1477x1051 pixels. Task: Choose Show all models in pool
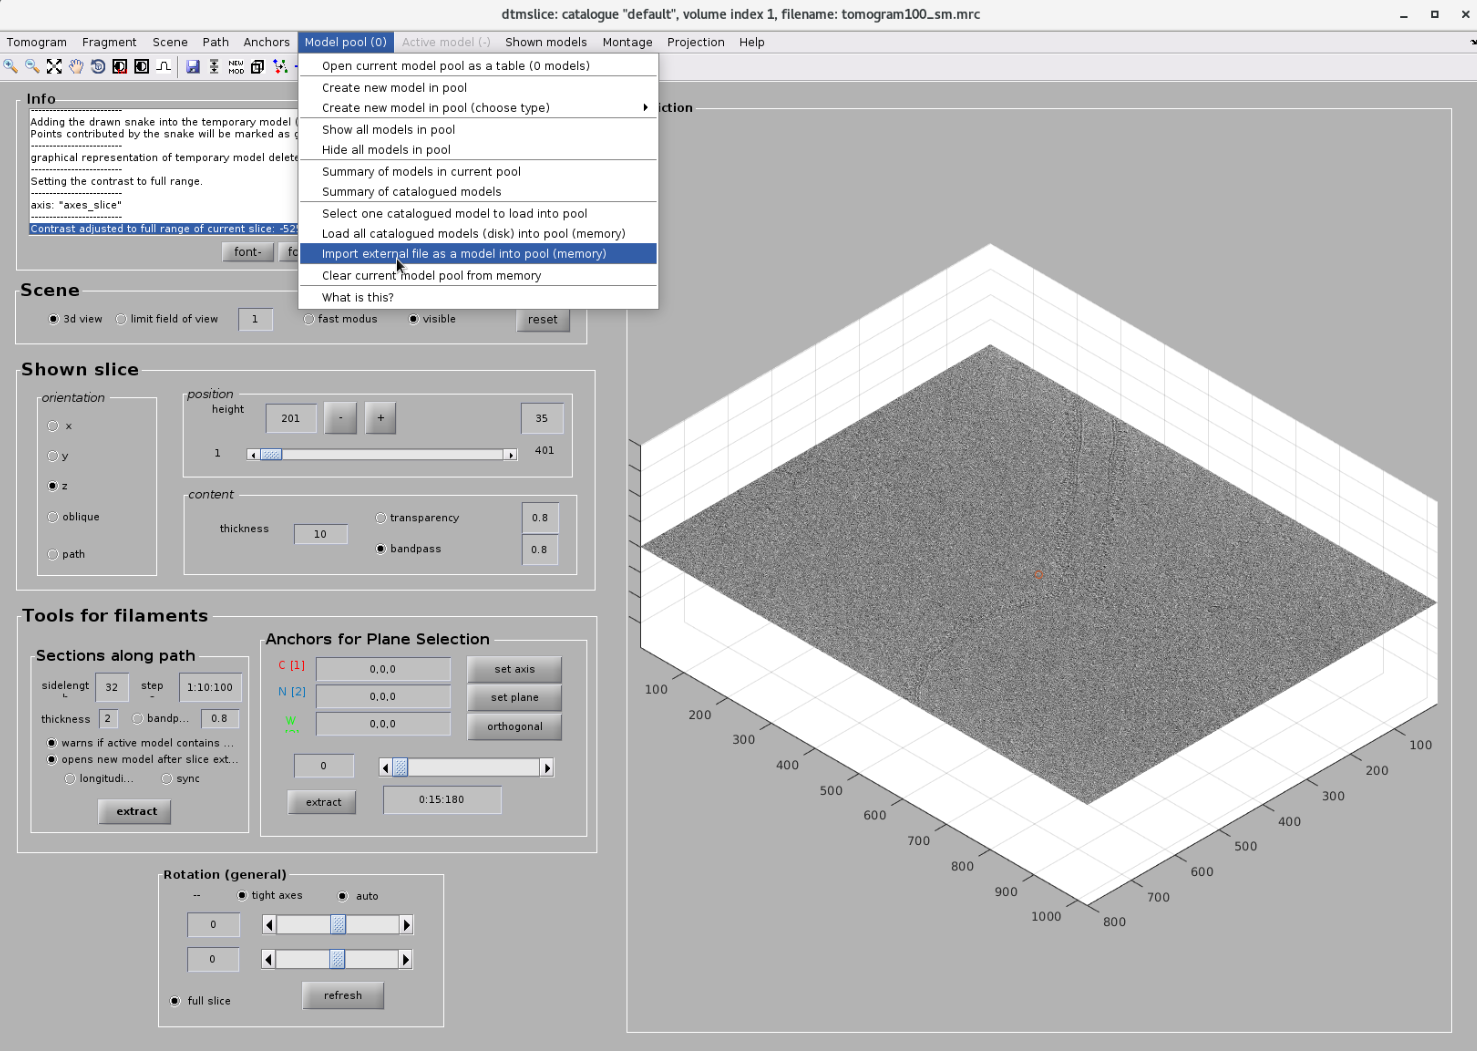[x=478, y=129]
